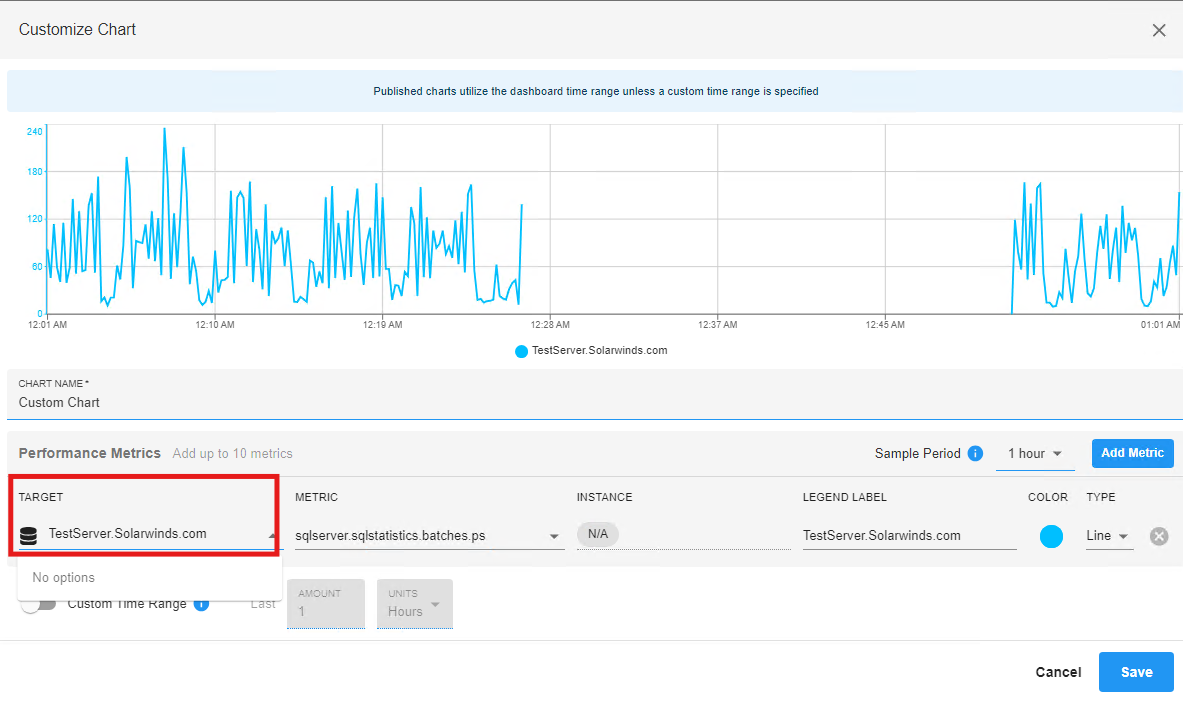Open the Units Hours dropdown
This screenshot has width=1183, height=701.
click(x=414, y=604)
